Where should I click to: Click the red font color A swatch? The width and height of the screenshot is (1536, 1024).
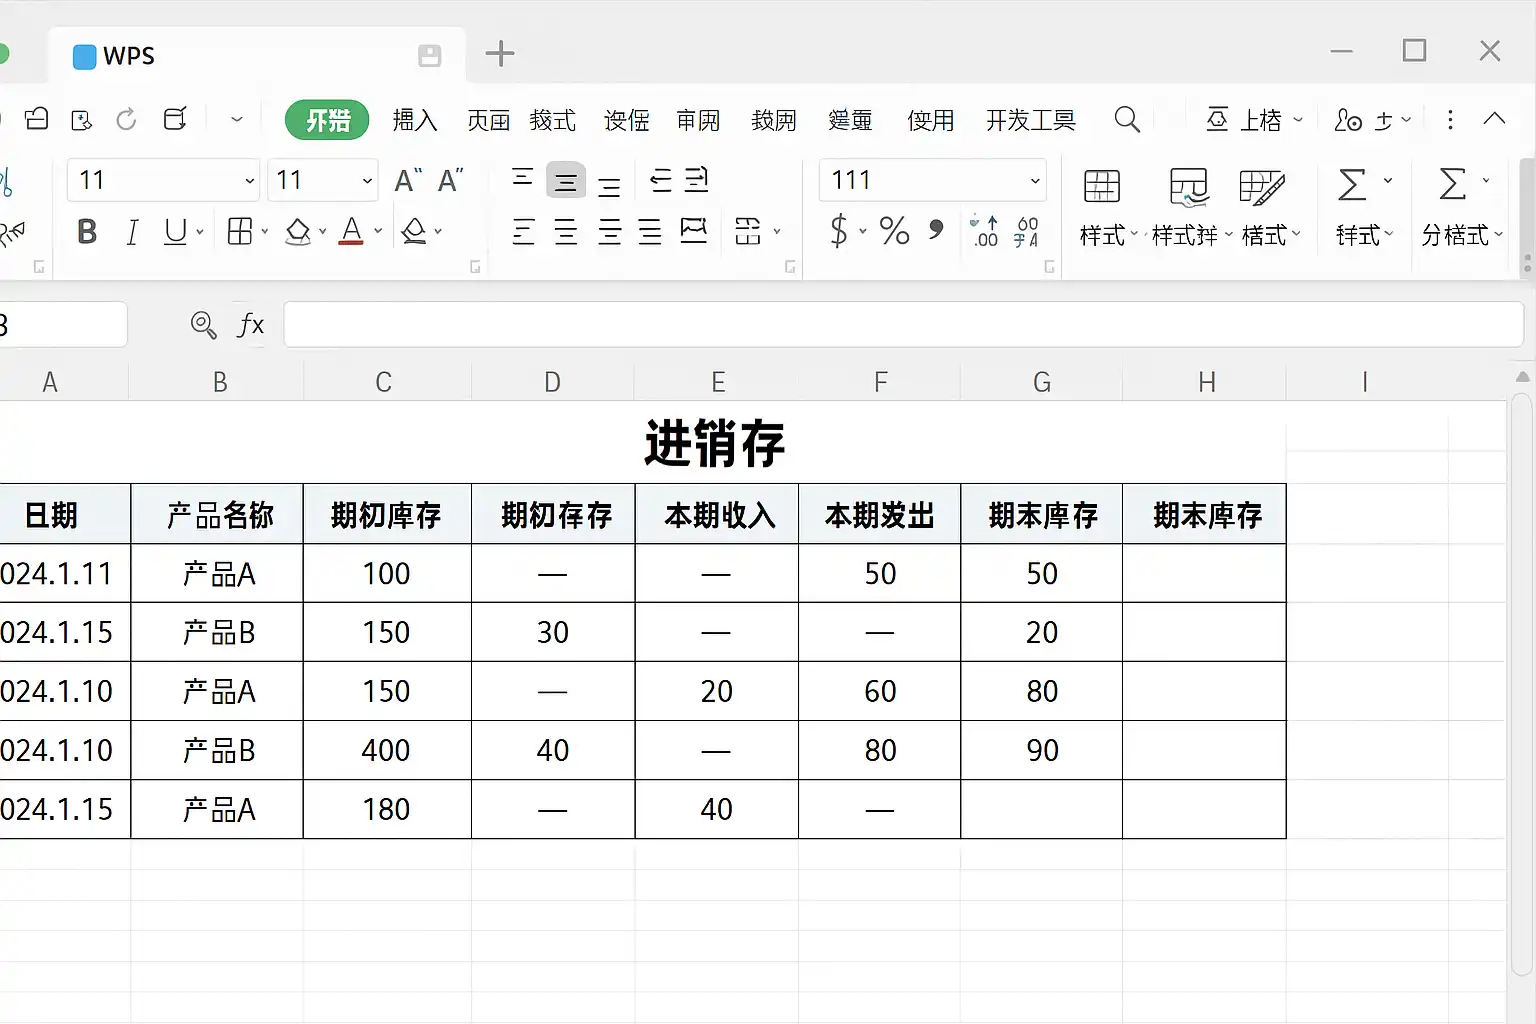(351, 232)
